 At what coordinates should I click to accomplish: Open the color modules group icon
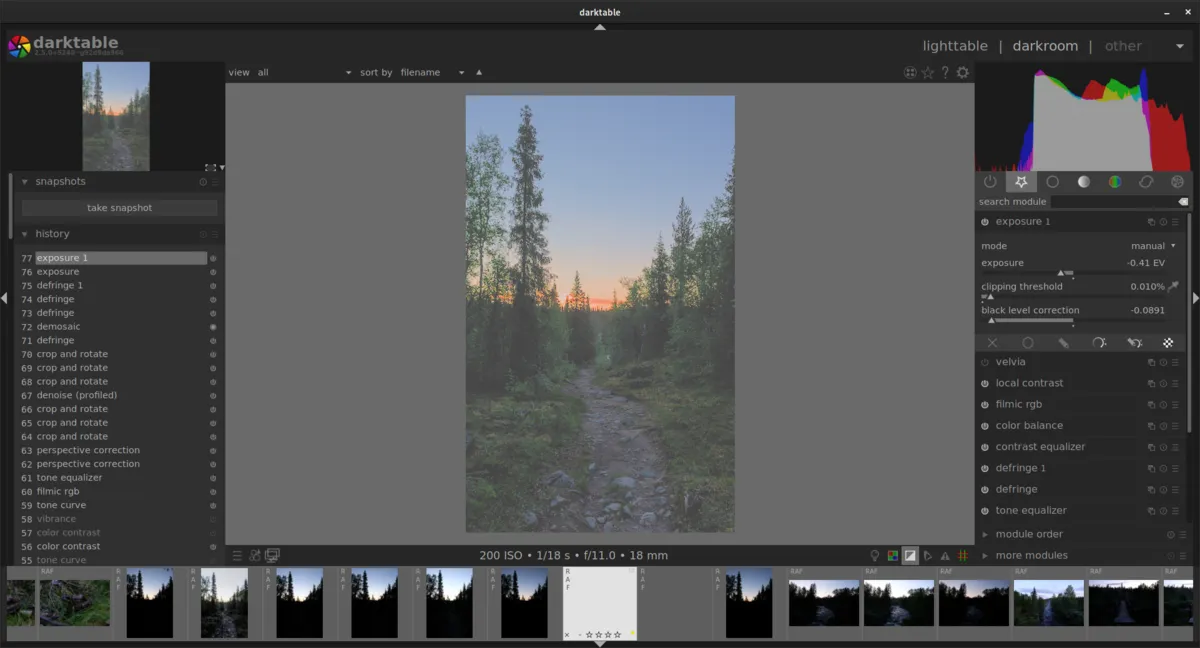click(1116, 181)
